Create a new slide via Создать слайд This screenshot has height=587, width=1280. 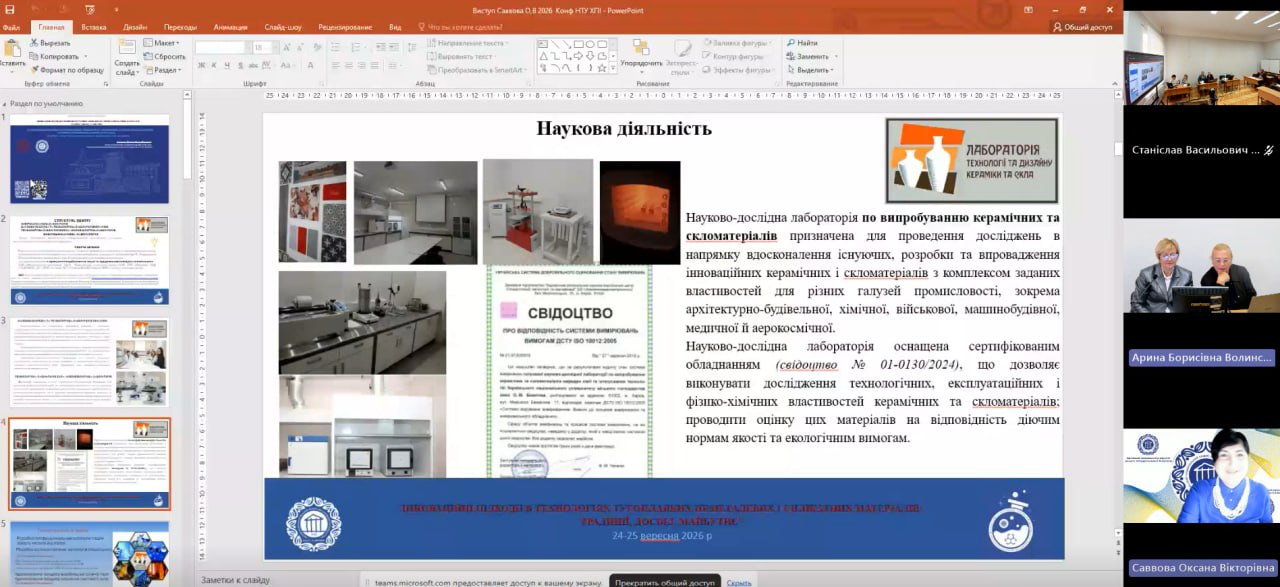(127, 58)
